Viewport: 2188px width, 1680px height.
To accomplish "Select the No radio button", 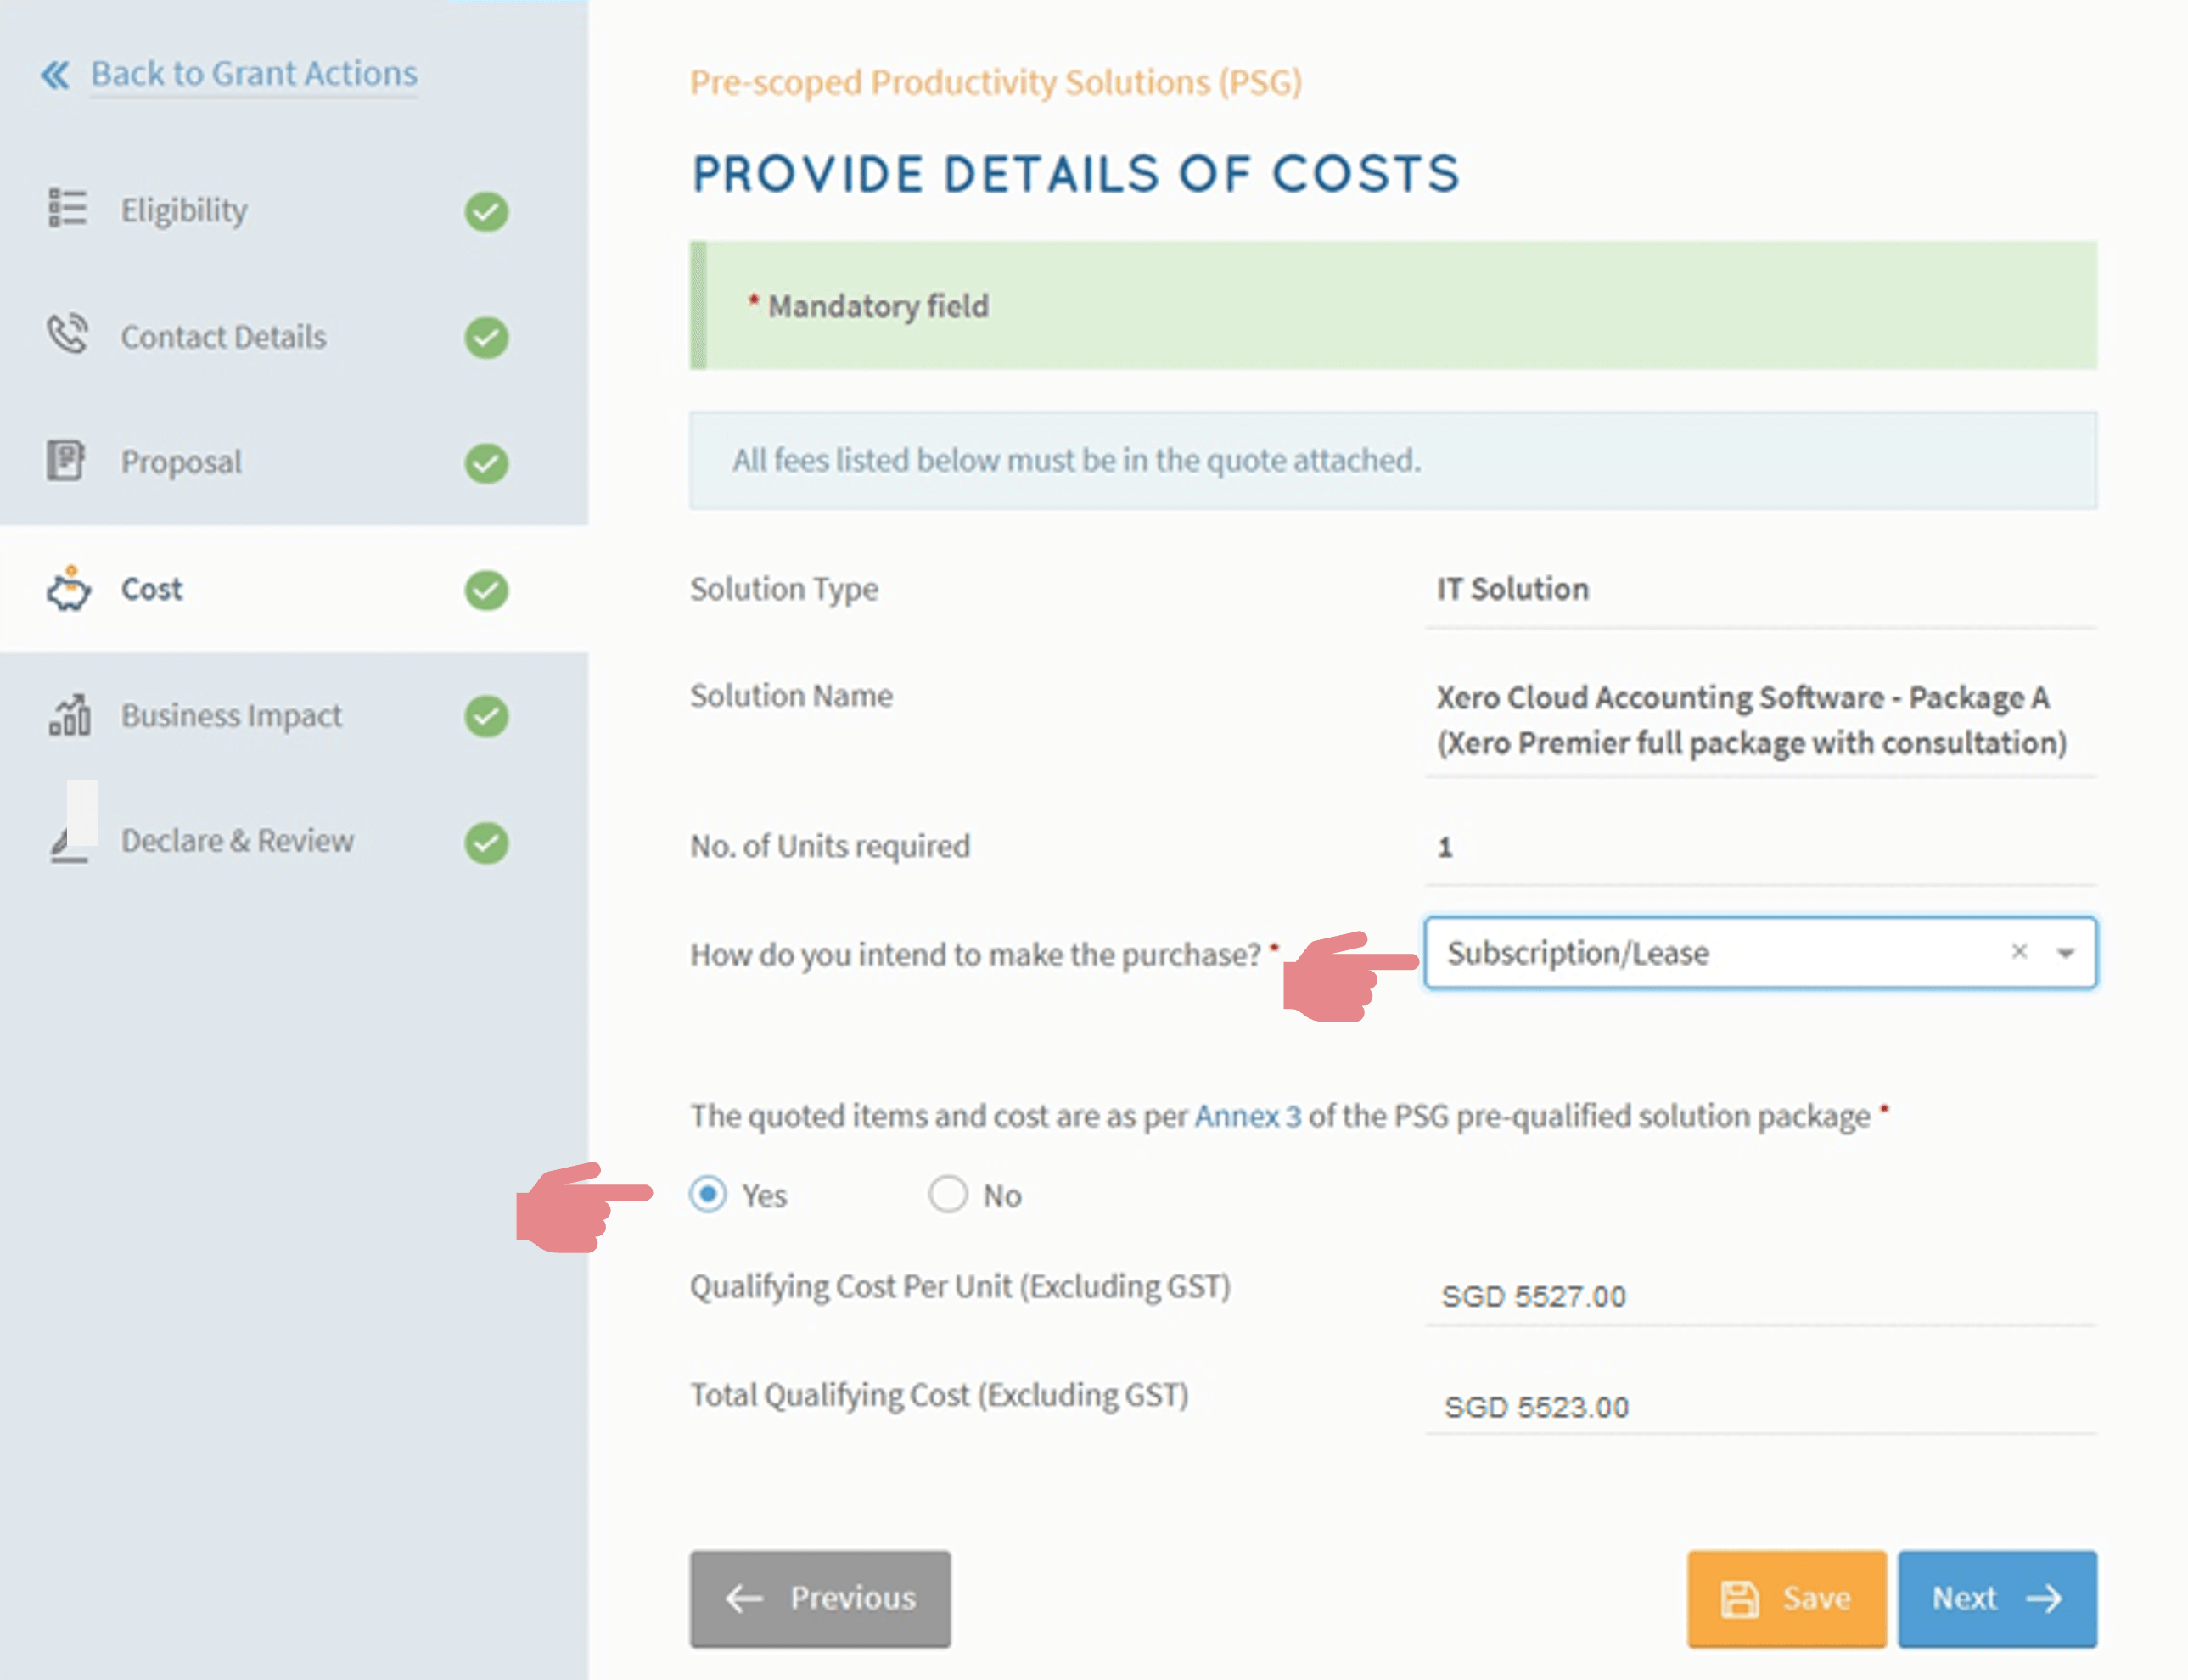I will click(948, 1194).
